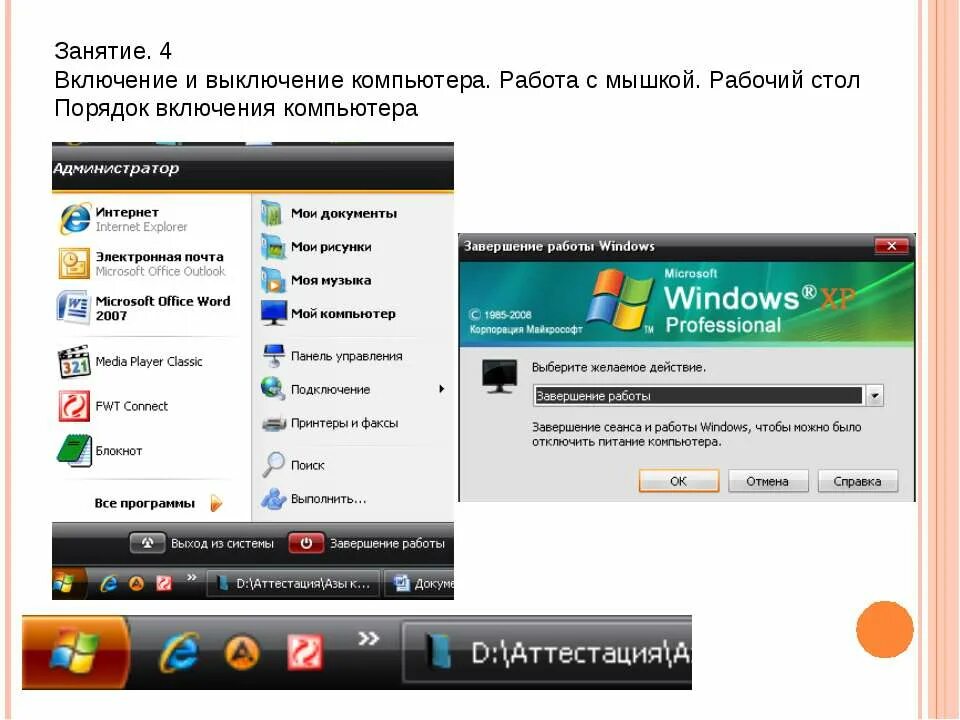This screenshot has height=720, width=960.
Task: Launch Microsoft Office Word 2007 icon
Action: [x=73, y=307]
